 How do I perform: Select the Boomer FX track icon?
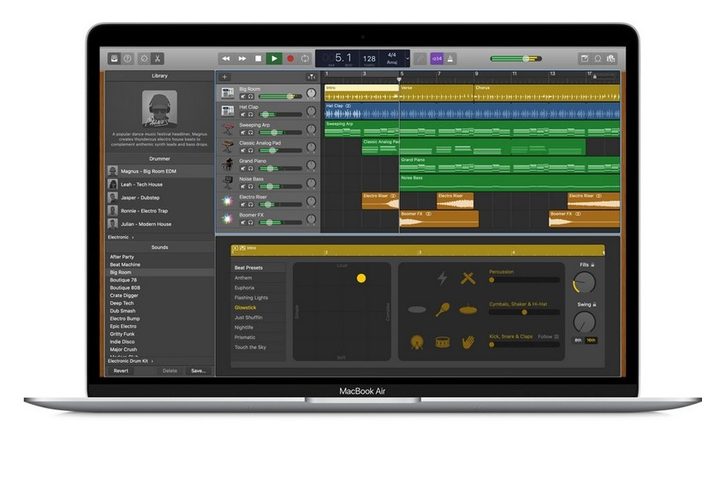click(x=227, y=219)
